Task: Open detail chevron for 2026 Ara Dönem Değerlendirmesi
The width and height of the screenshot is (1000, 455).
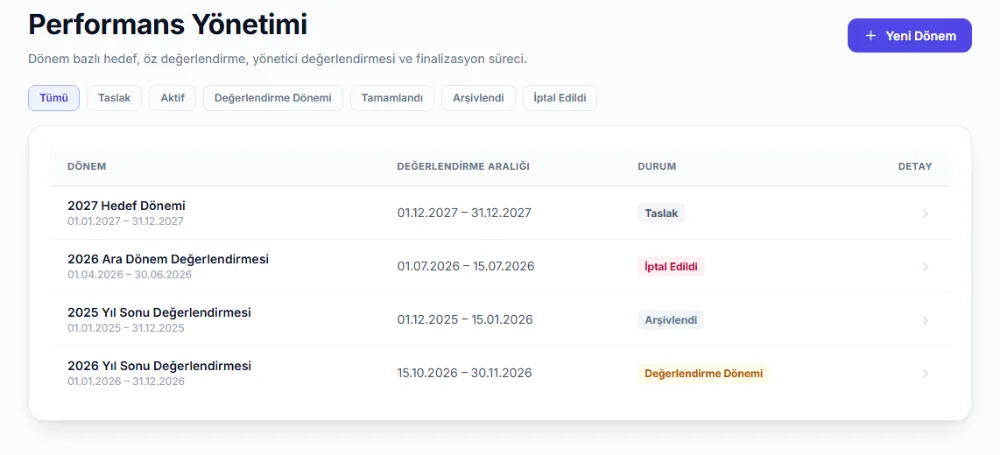Action: (x=925, y=267)
